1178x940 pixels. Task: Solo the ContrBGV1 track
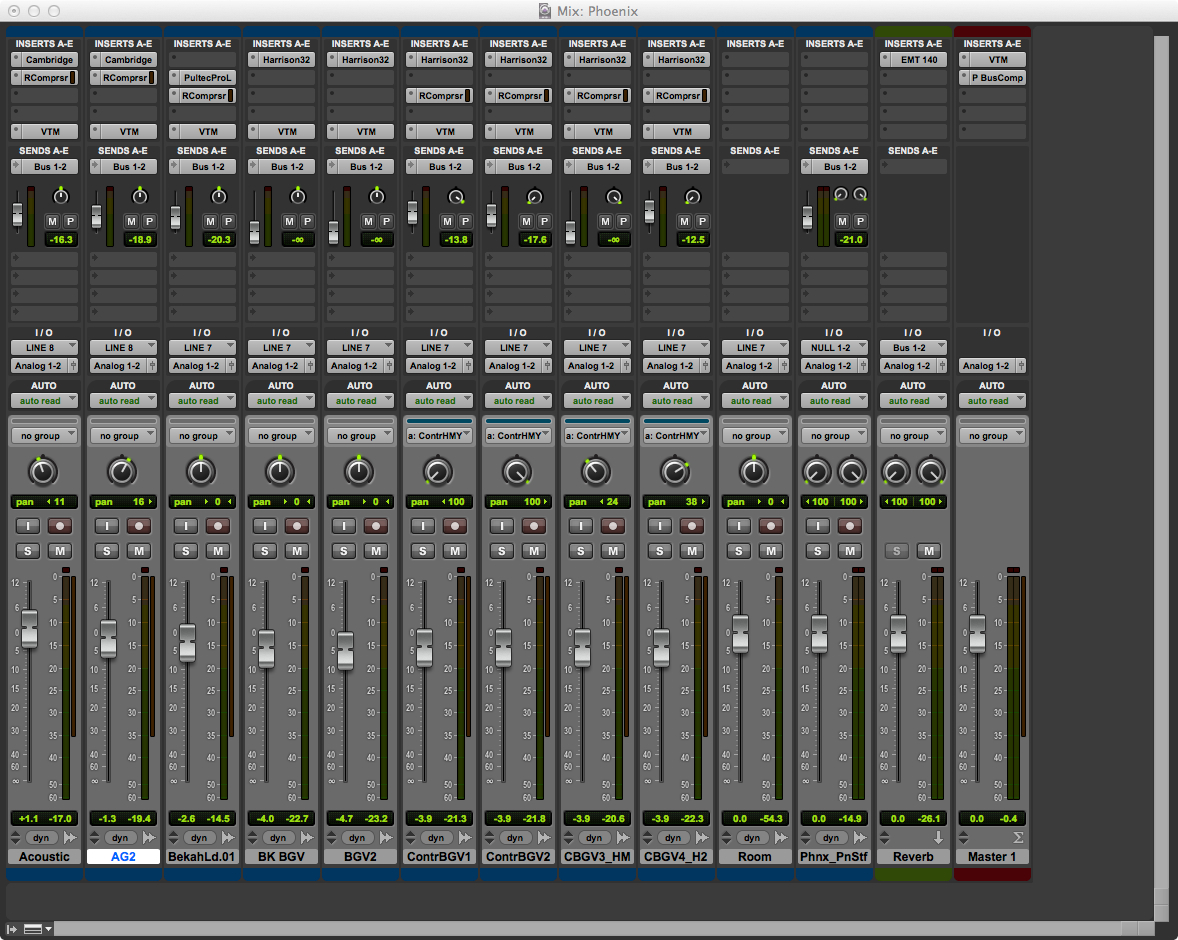[x=423, y=551]
